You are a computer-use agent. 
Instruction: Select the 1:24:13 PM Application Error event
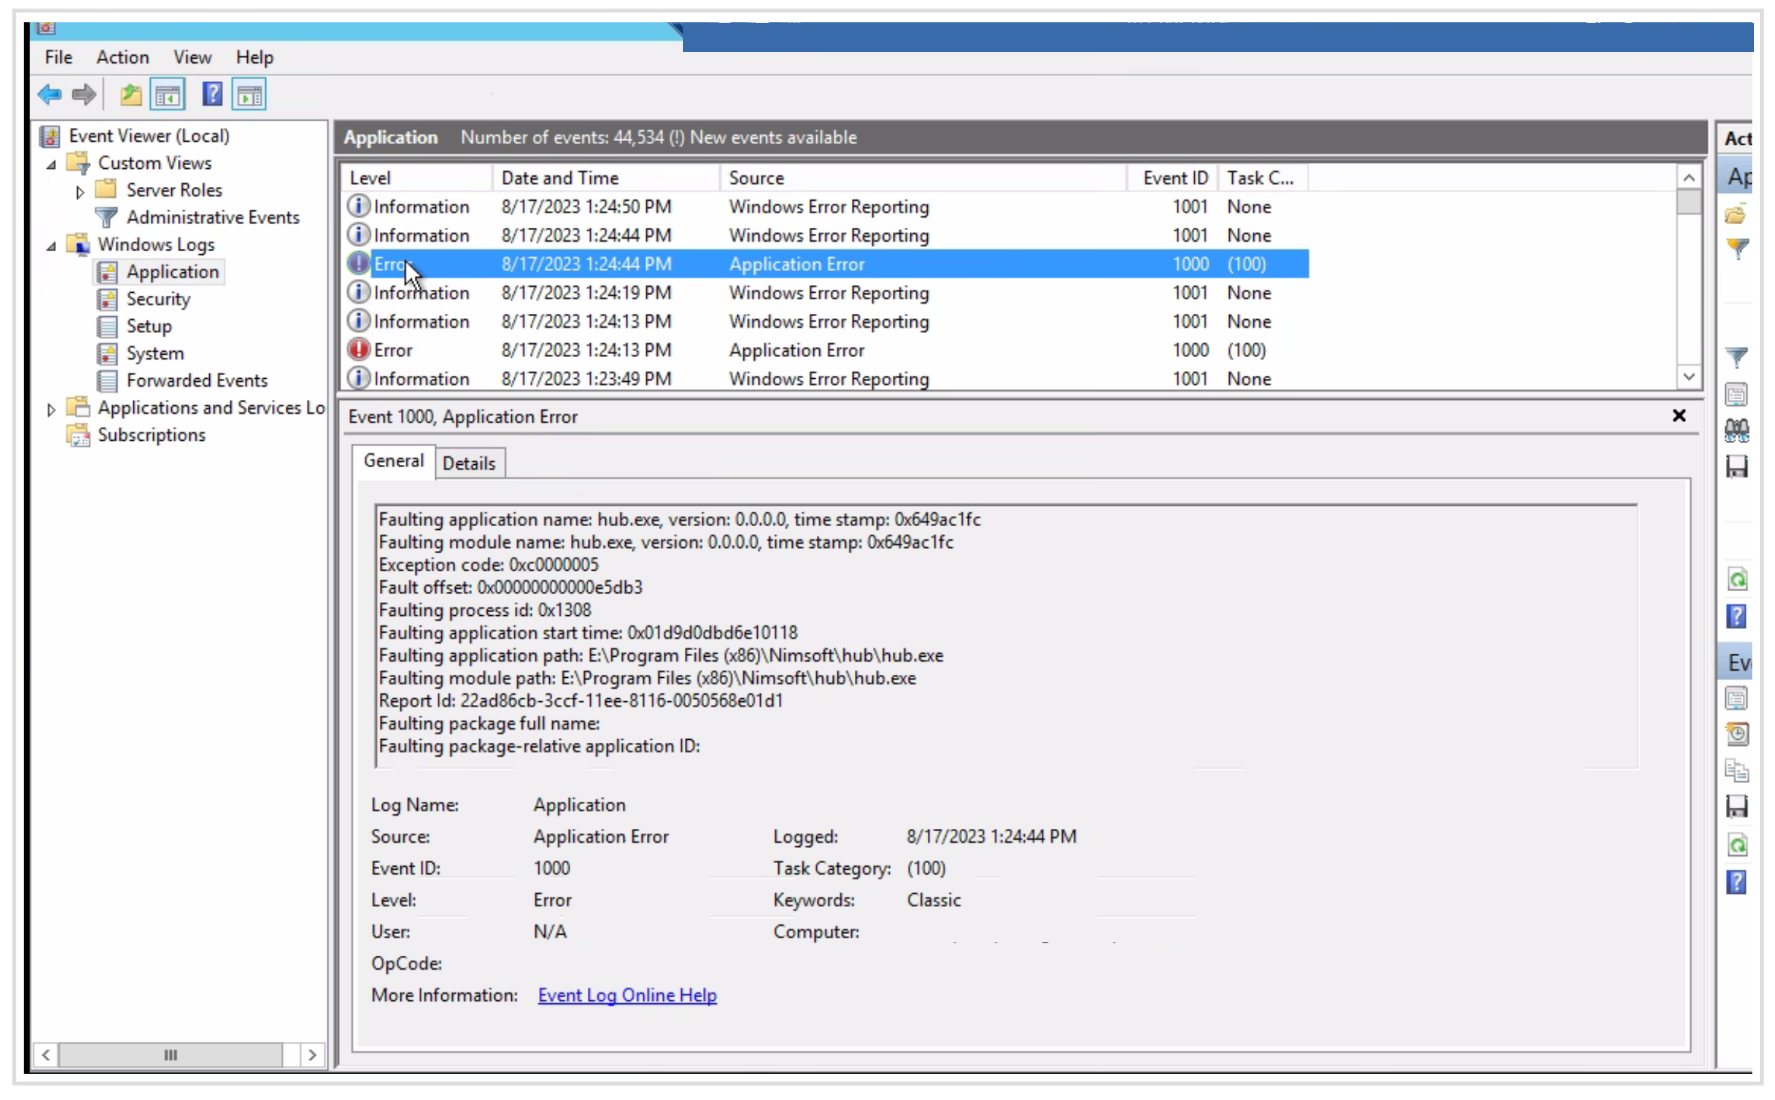[796, 350]
